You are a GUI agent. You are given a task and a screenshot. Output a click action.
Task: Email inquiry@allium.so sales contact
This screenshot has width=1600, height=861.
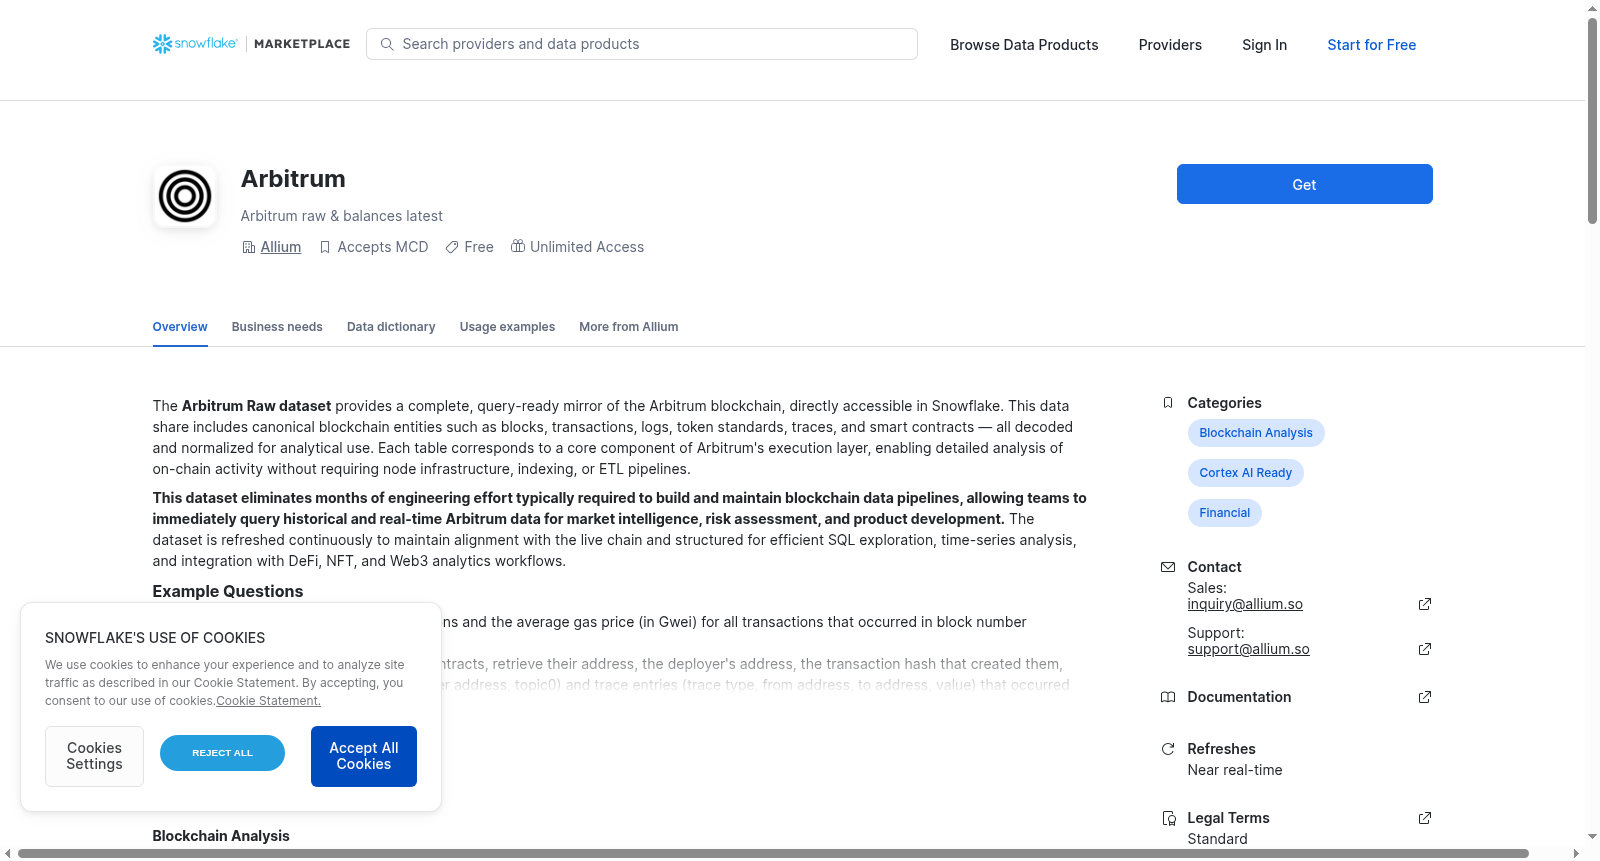point(1245,604)
